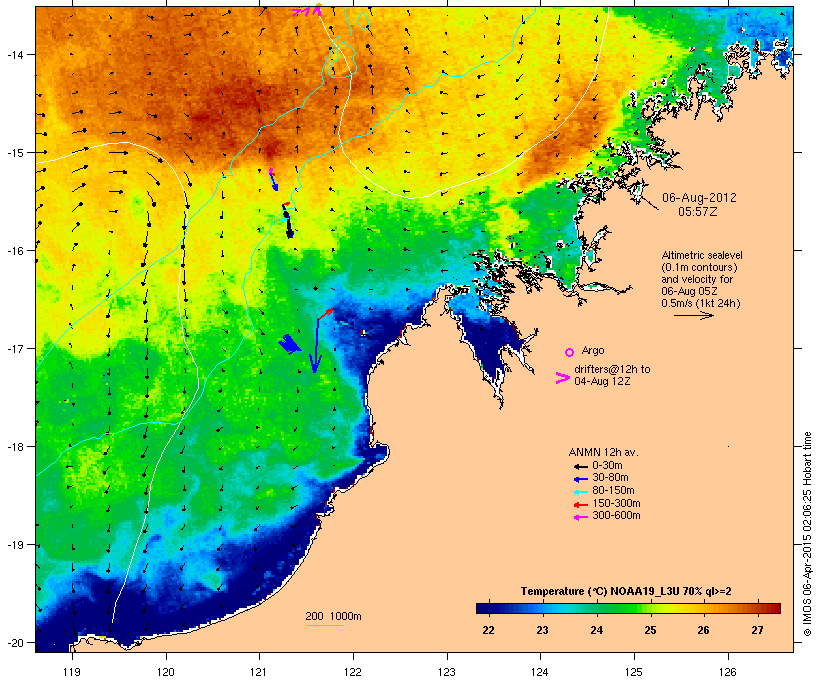Click the red 150-300m legend arrow

(x=580, y=505)
